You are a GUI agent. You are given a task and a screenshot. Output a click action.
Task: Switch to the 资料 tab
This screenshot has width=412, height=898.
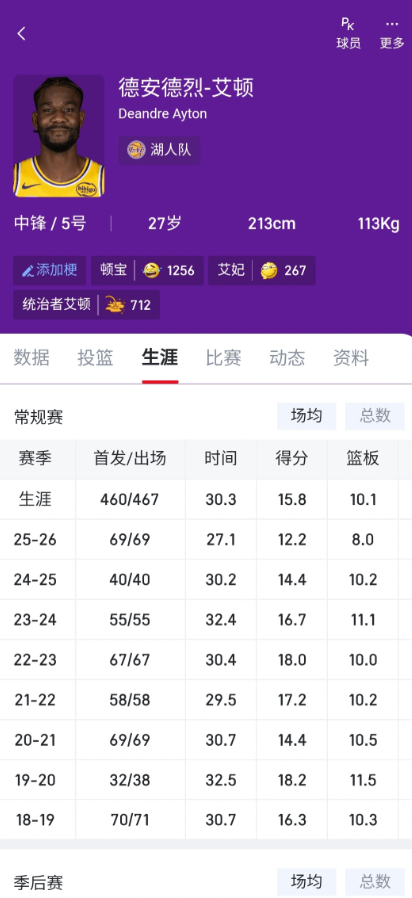(351, 359)
